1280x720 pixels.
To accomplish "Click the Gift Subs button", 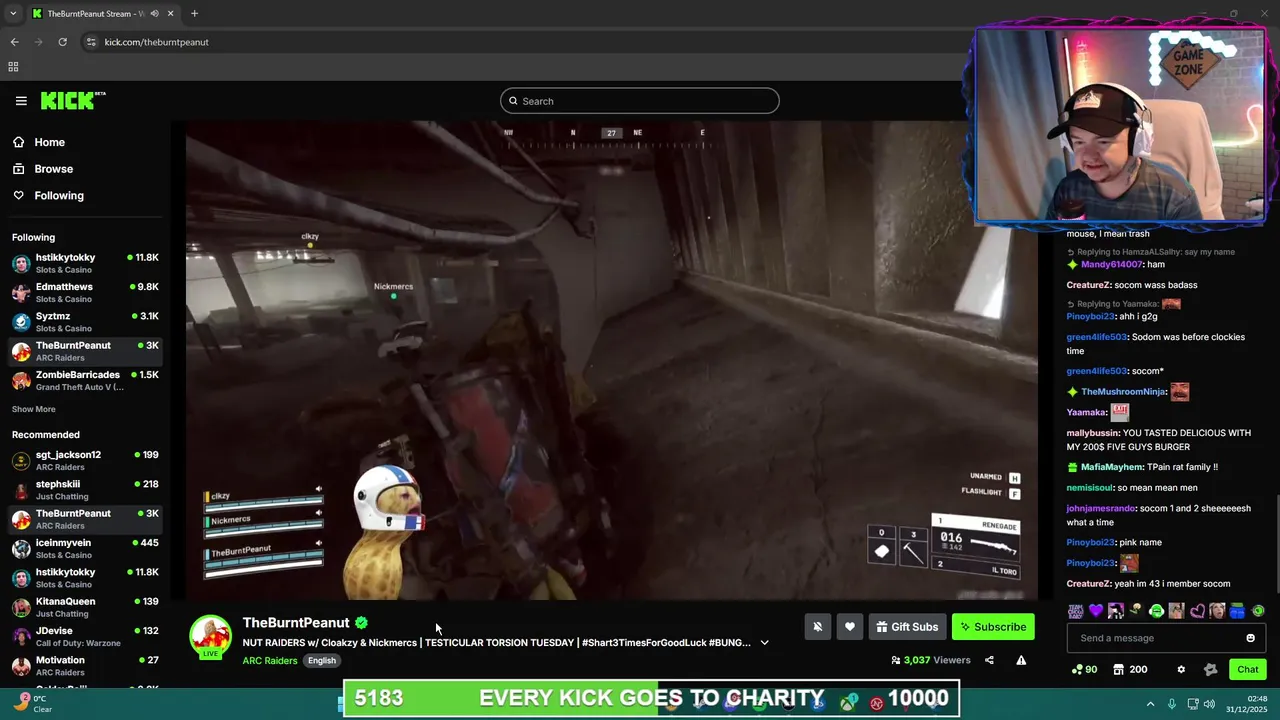I will (x=907, y=627).
